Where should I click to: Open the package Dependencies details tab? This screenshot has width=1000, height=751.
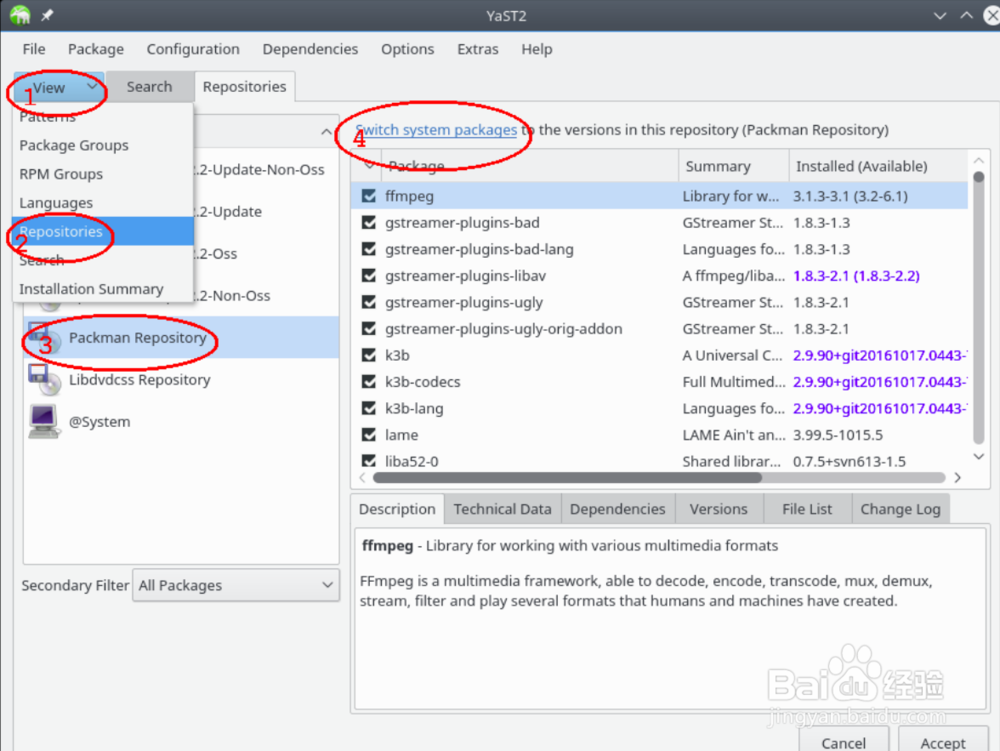click(617, 509)
